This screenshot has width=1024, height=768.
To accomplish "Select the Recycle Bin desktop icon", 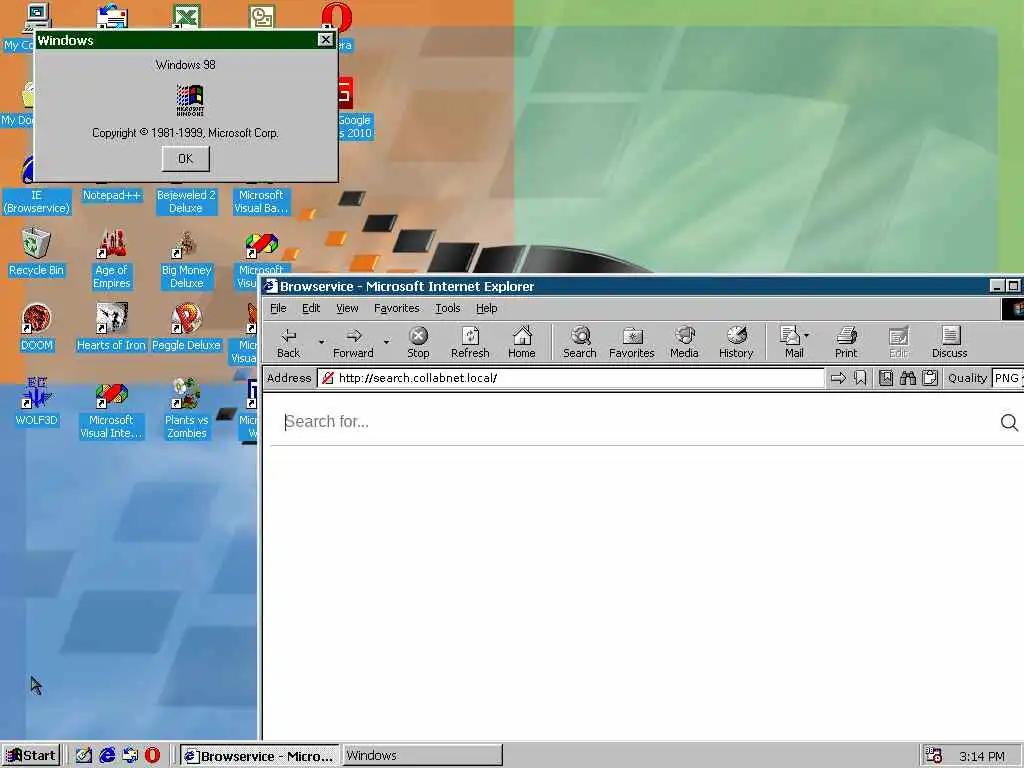I will click(x=37, y=251).
